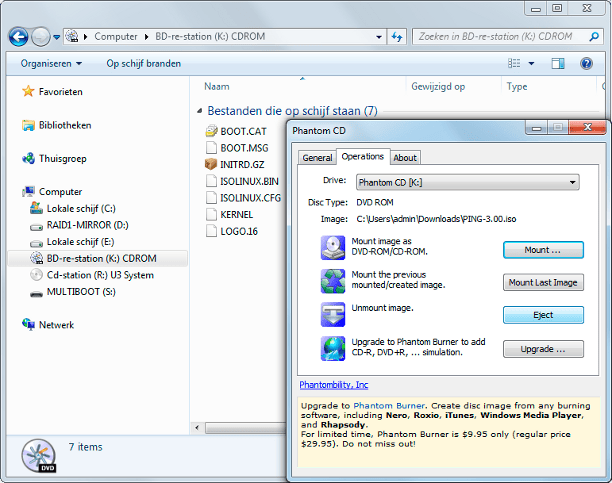Select the INITRD.GZ archive icon
Viewport: 612px width, 483px height.
pyautogui.click(x=211, y=164)
